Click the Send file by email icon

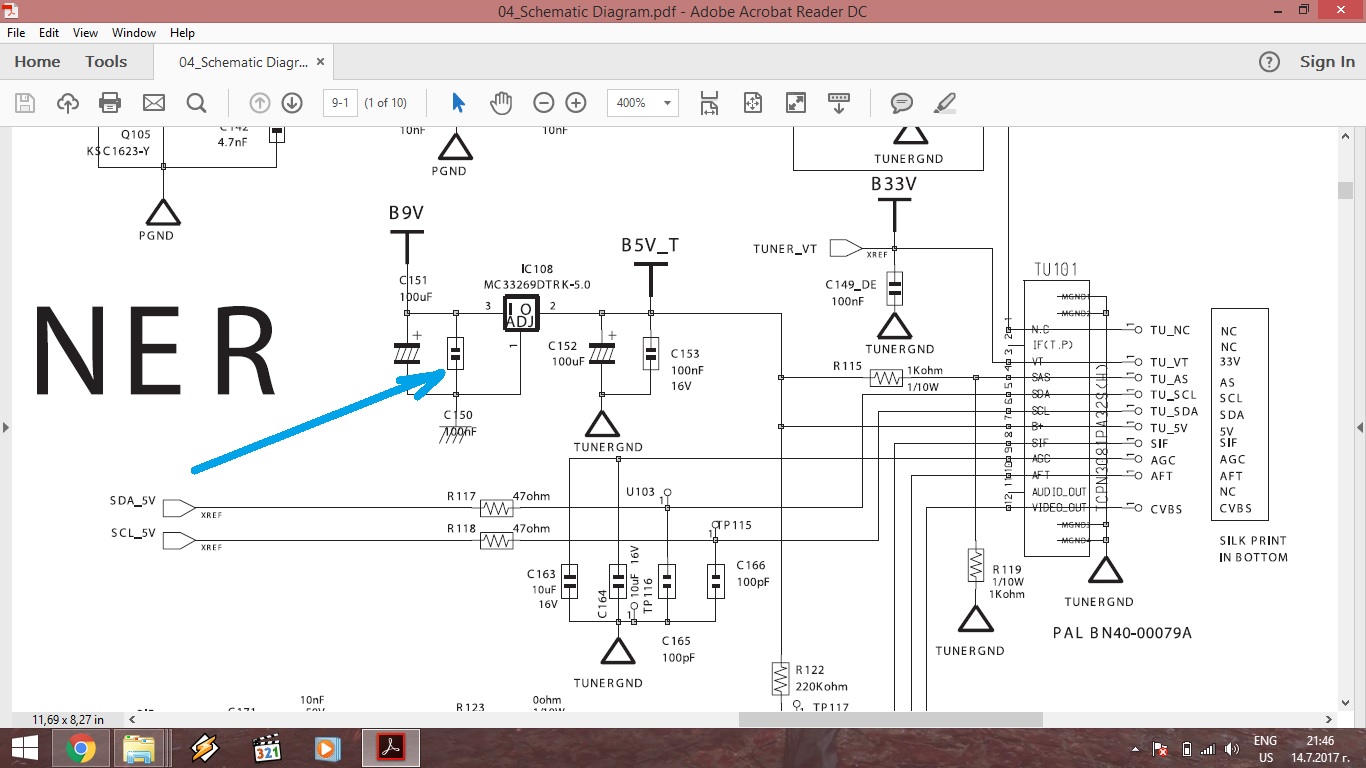(153, 103)
